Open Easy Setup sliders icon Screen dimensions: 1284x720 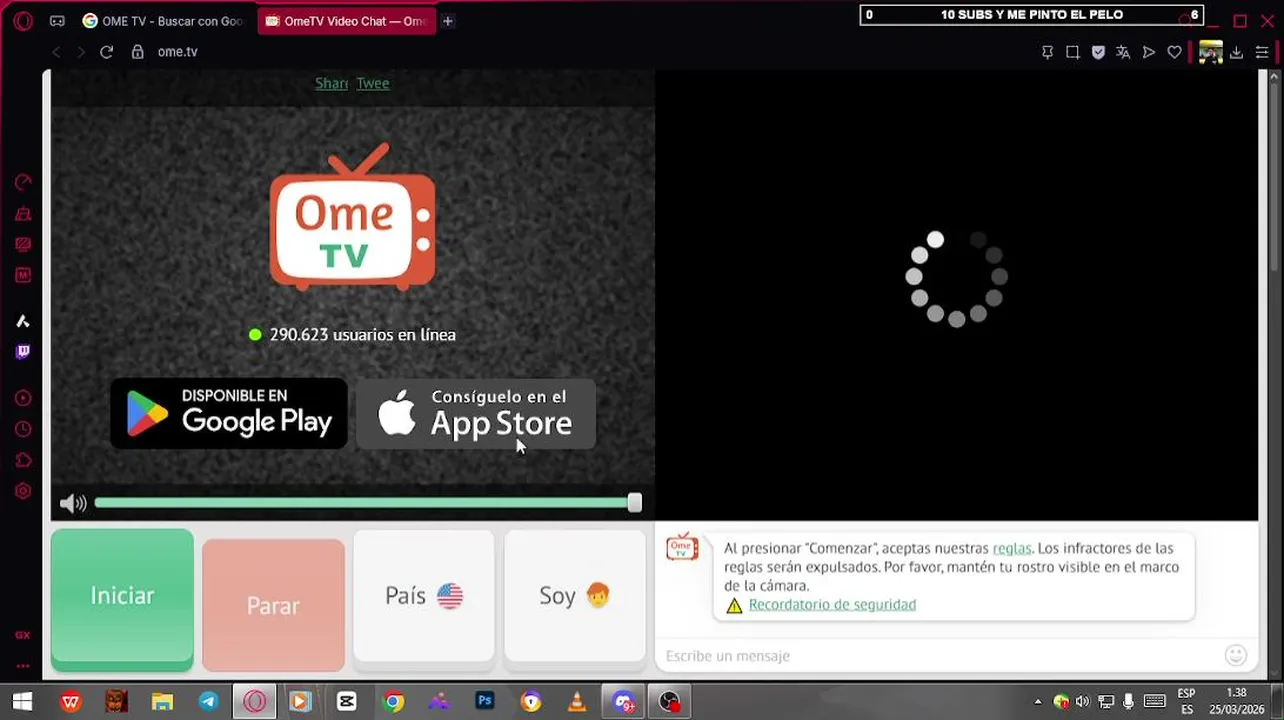point(1262,52)
